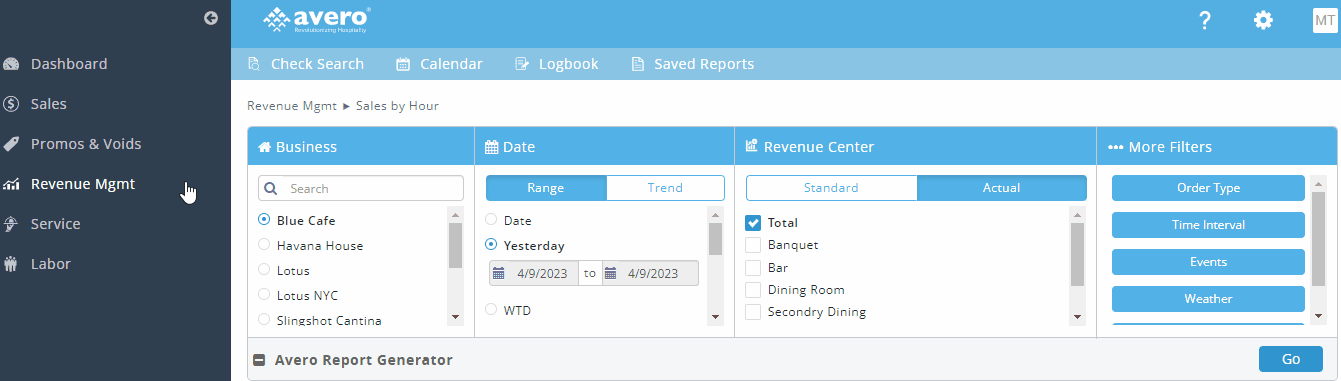The height and width of the screenshot is (381, 1341).
Task: Click Date panel scrollbar down arrow
Action: [x=715, y=317]
